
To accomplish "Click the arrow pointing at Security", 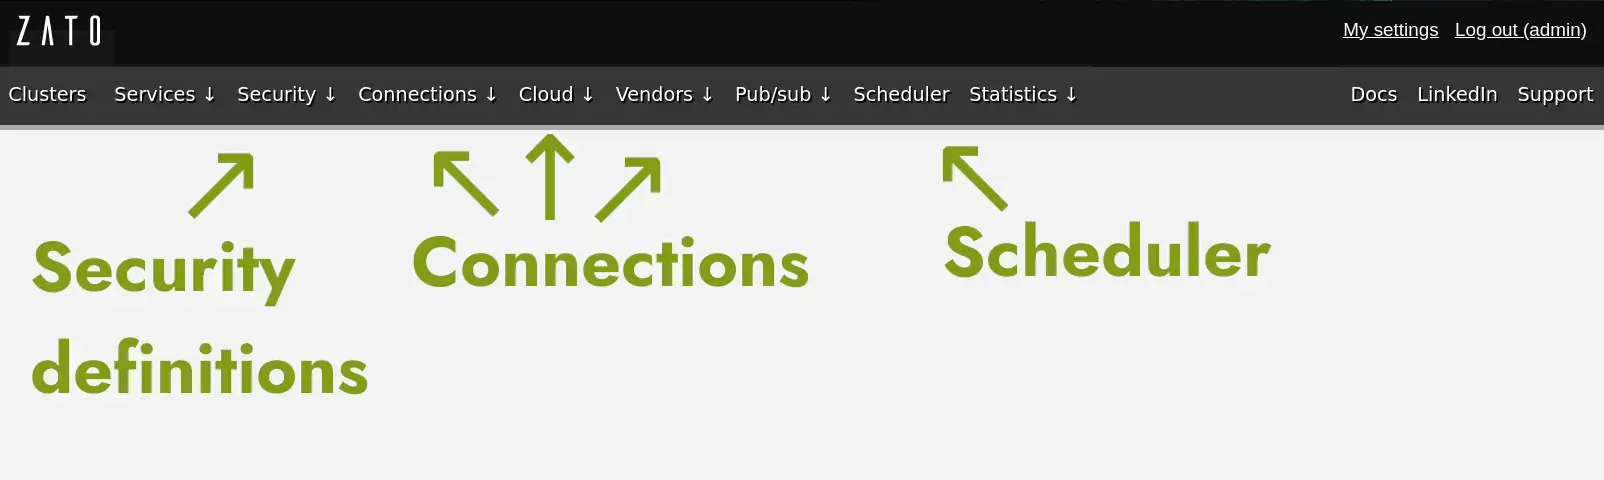I will (x=222, y=184).
